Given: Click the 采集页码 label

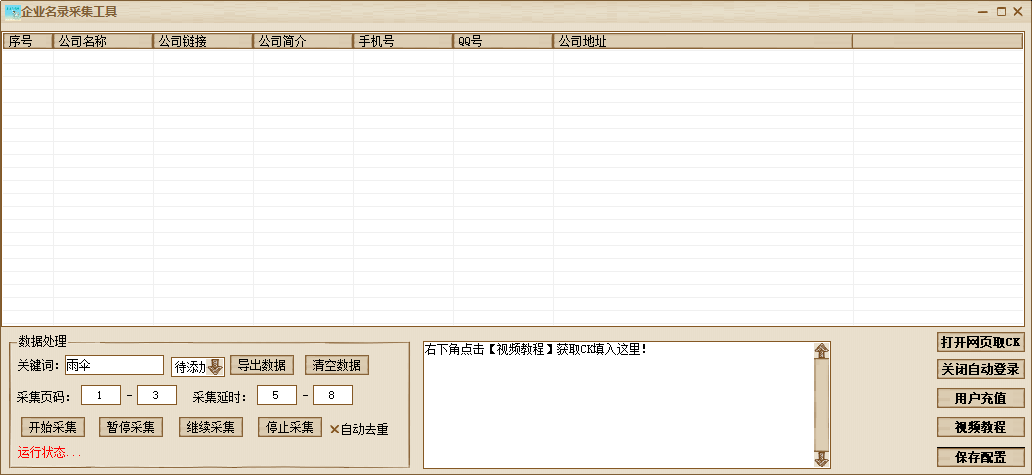Looking at the screenshot, I should [44, 397].
